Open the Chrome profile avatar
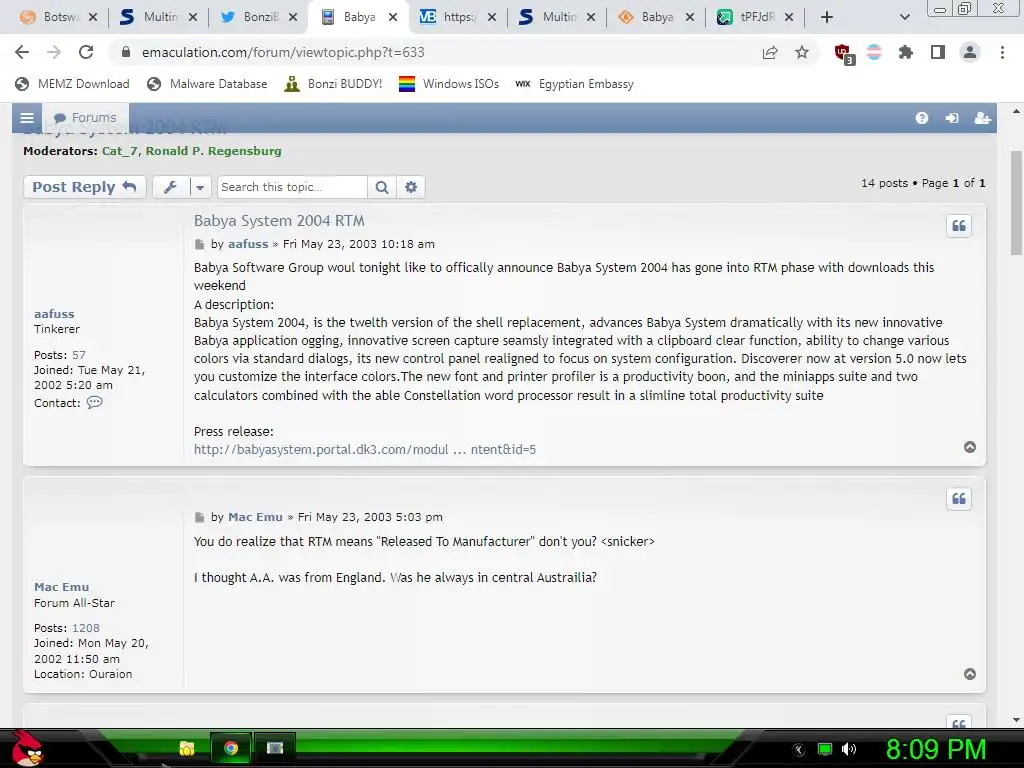 click(970, 52)
